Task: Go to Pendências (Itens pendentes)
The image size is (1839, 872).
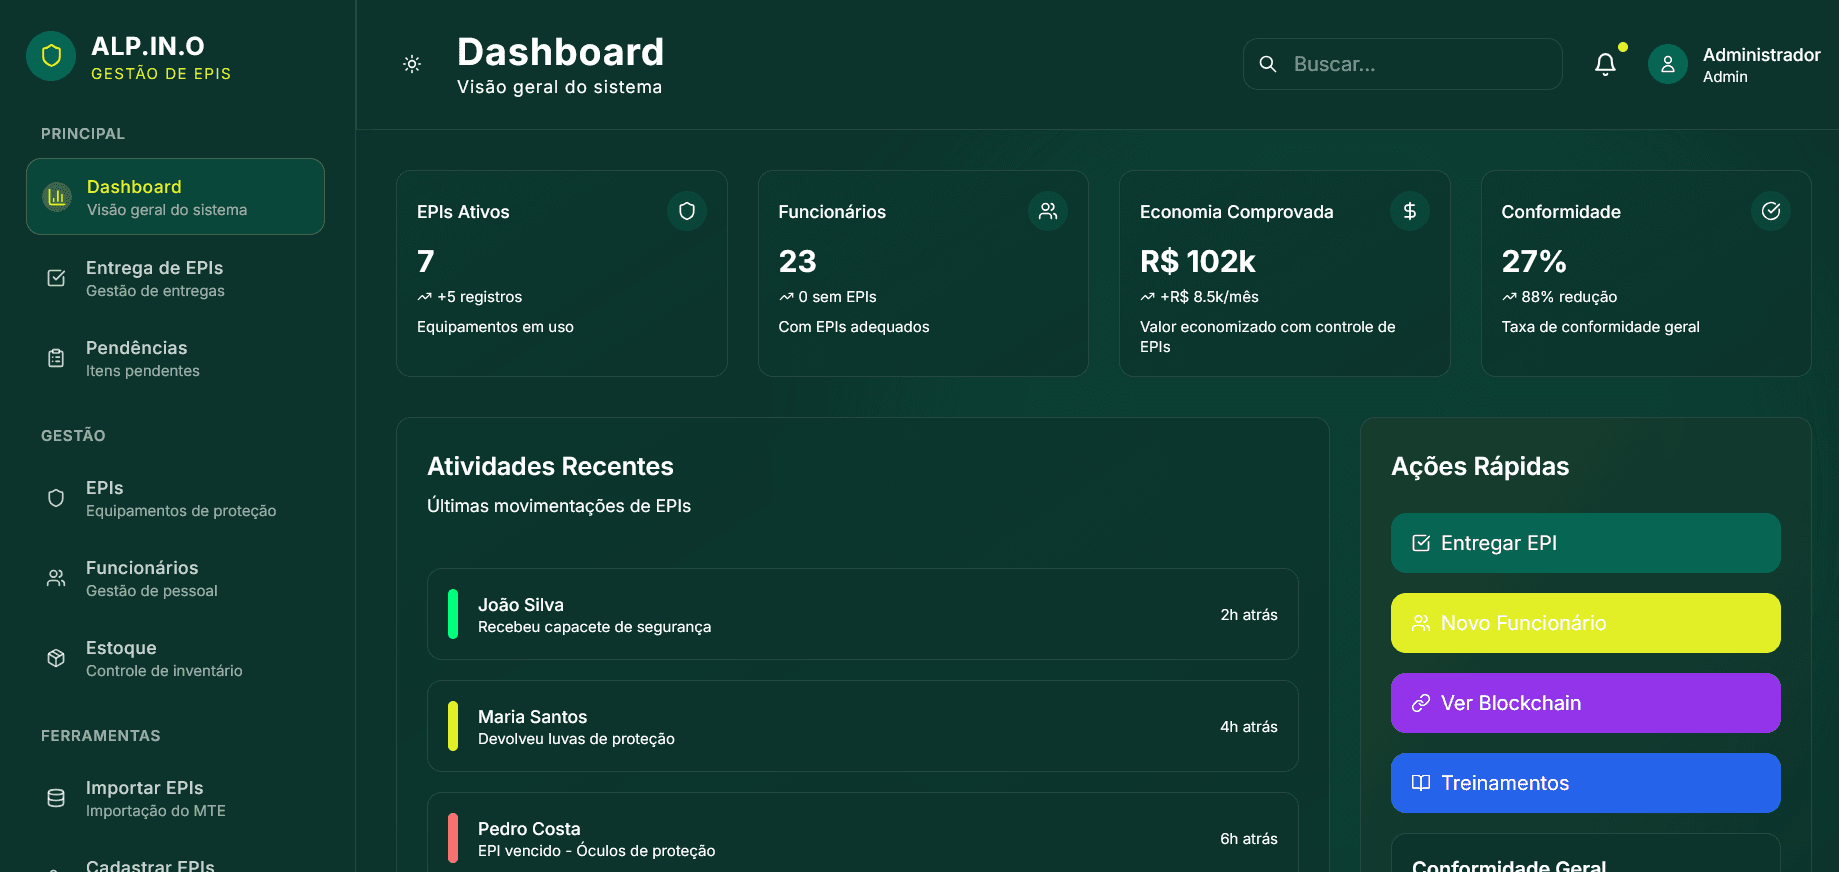Action: click(175, 358)
